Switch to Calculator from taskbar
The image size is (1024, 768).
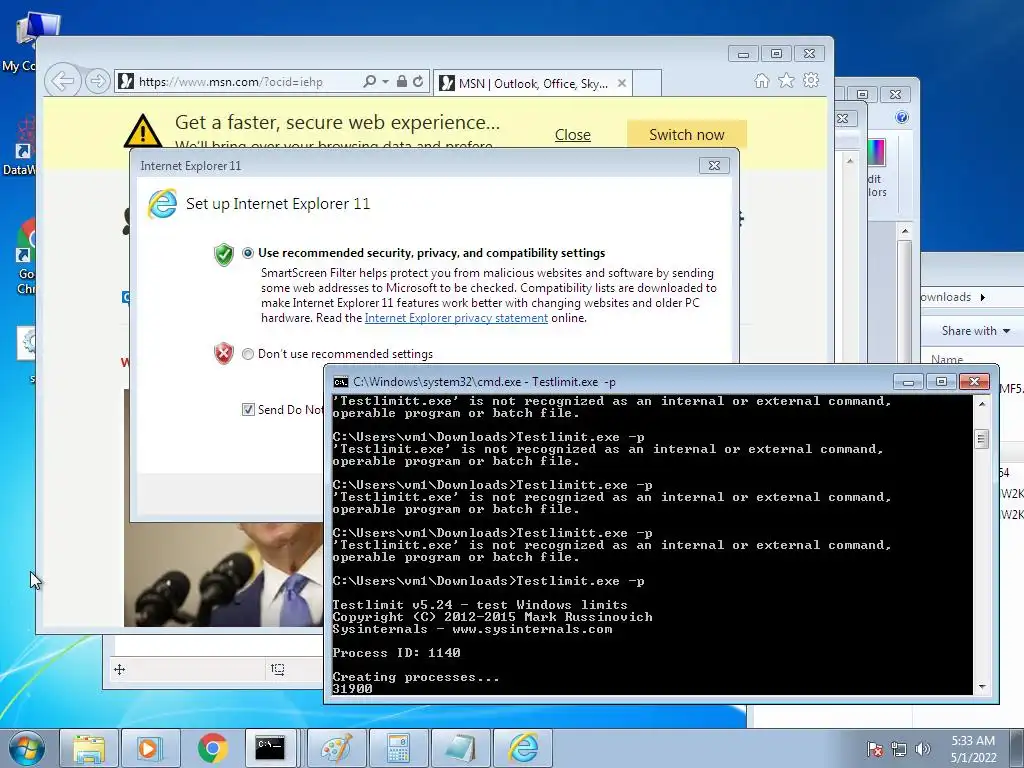(398, 748)
